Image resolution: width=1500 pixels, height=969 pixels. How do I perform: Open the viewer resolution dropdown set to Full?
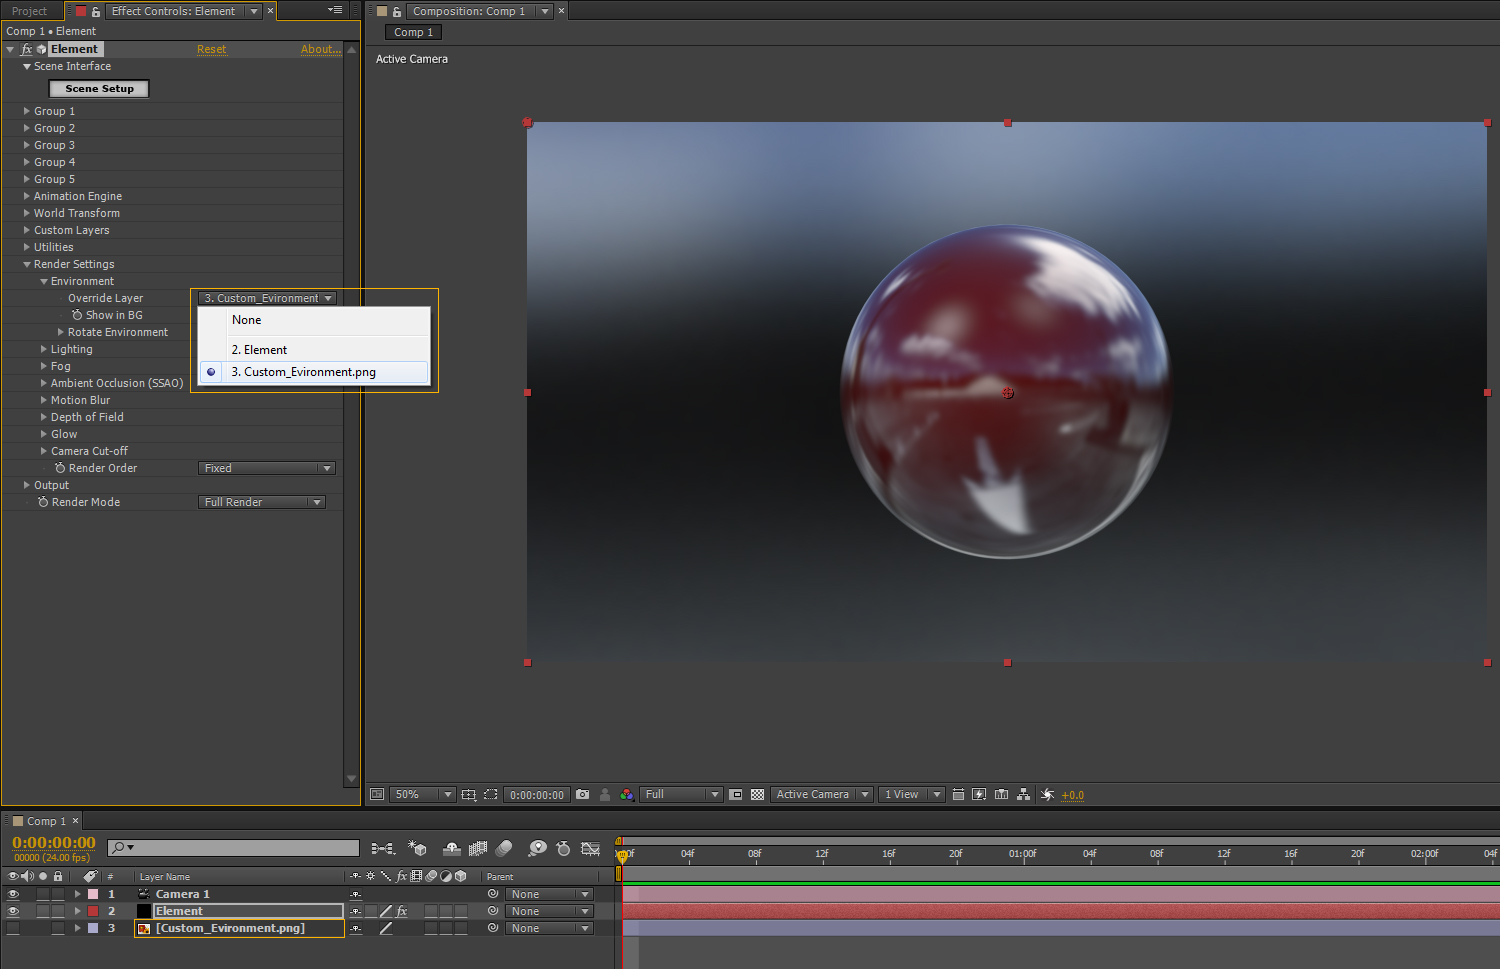click(681, 795)
